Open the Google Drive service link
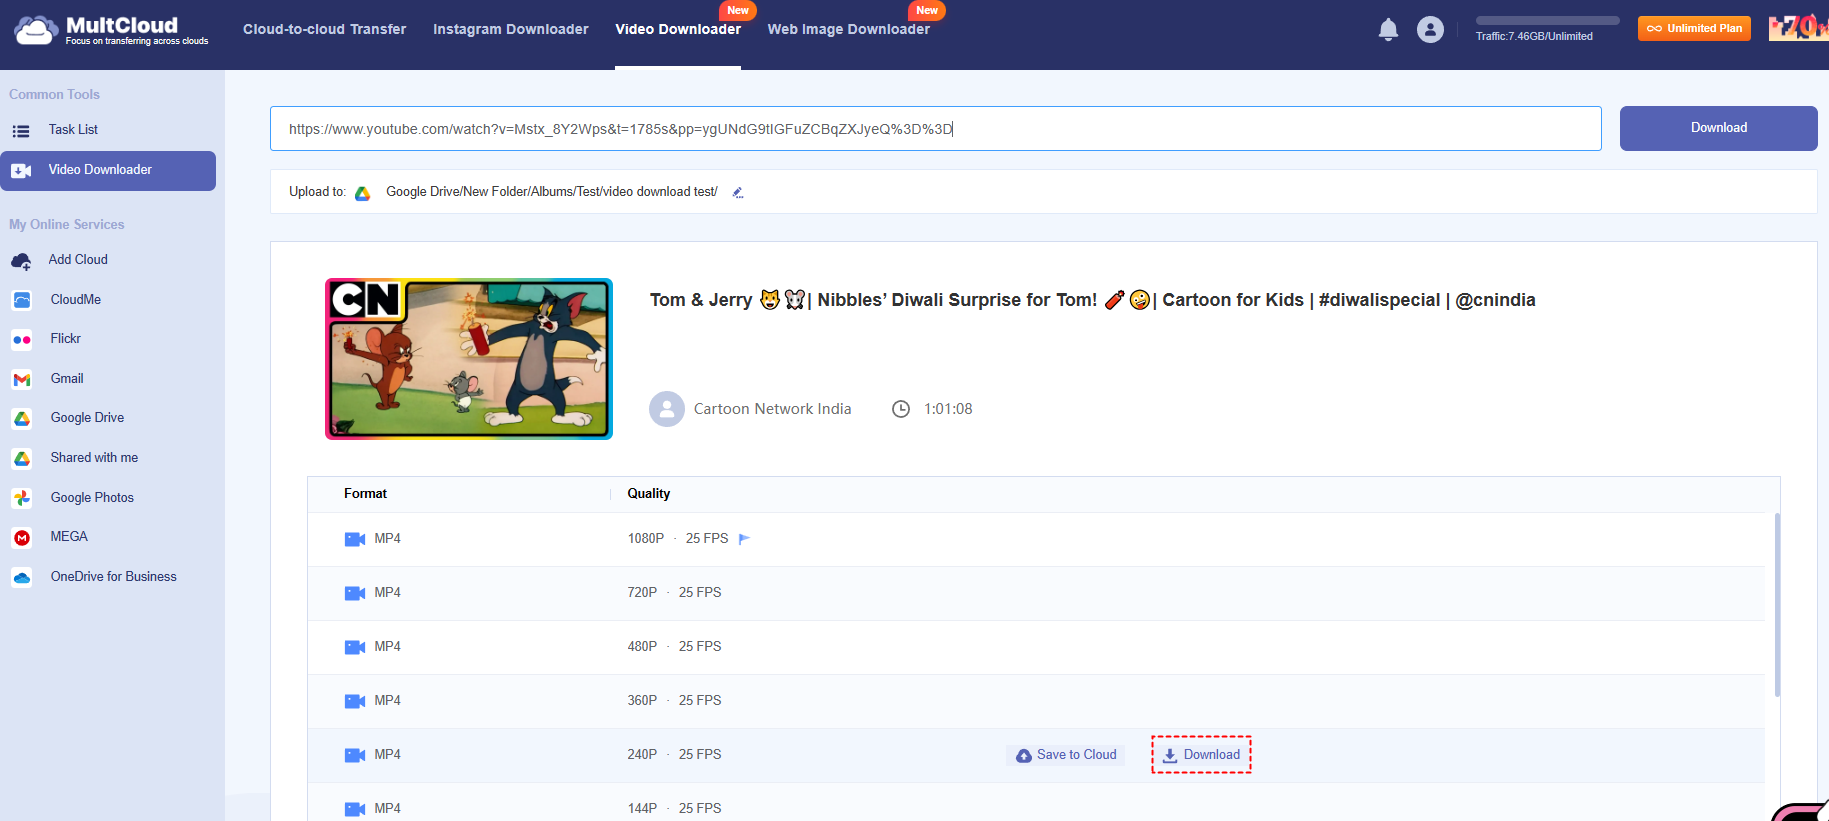The image size is (1829, 821). (88, 418)
